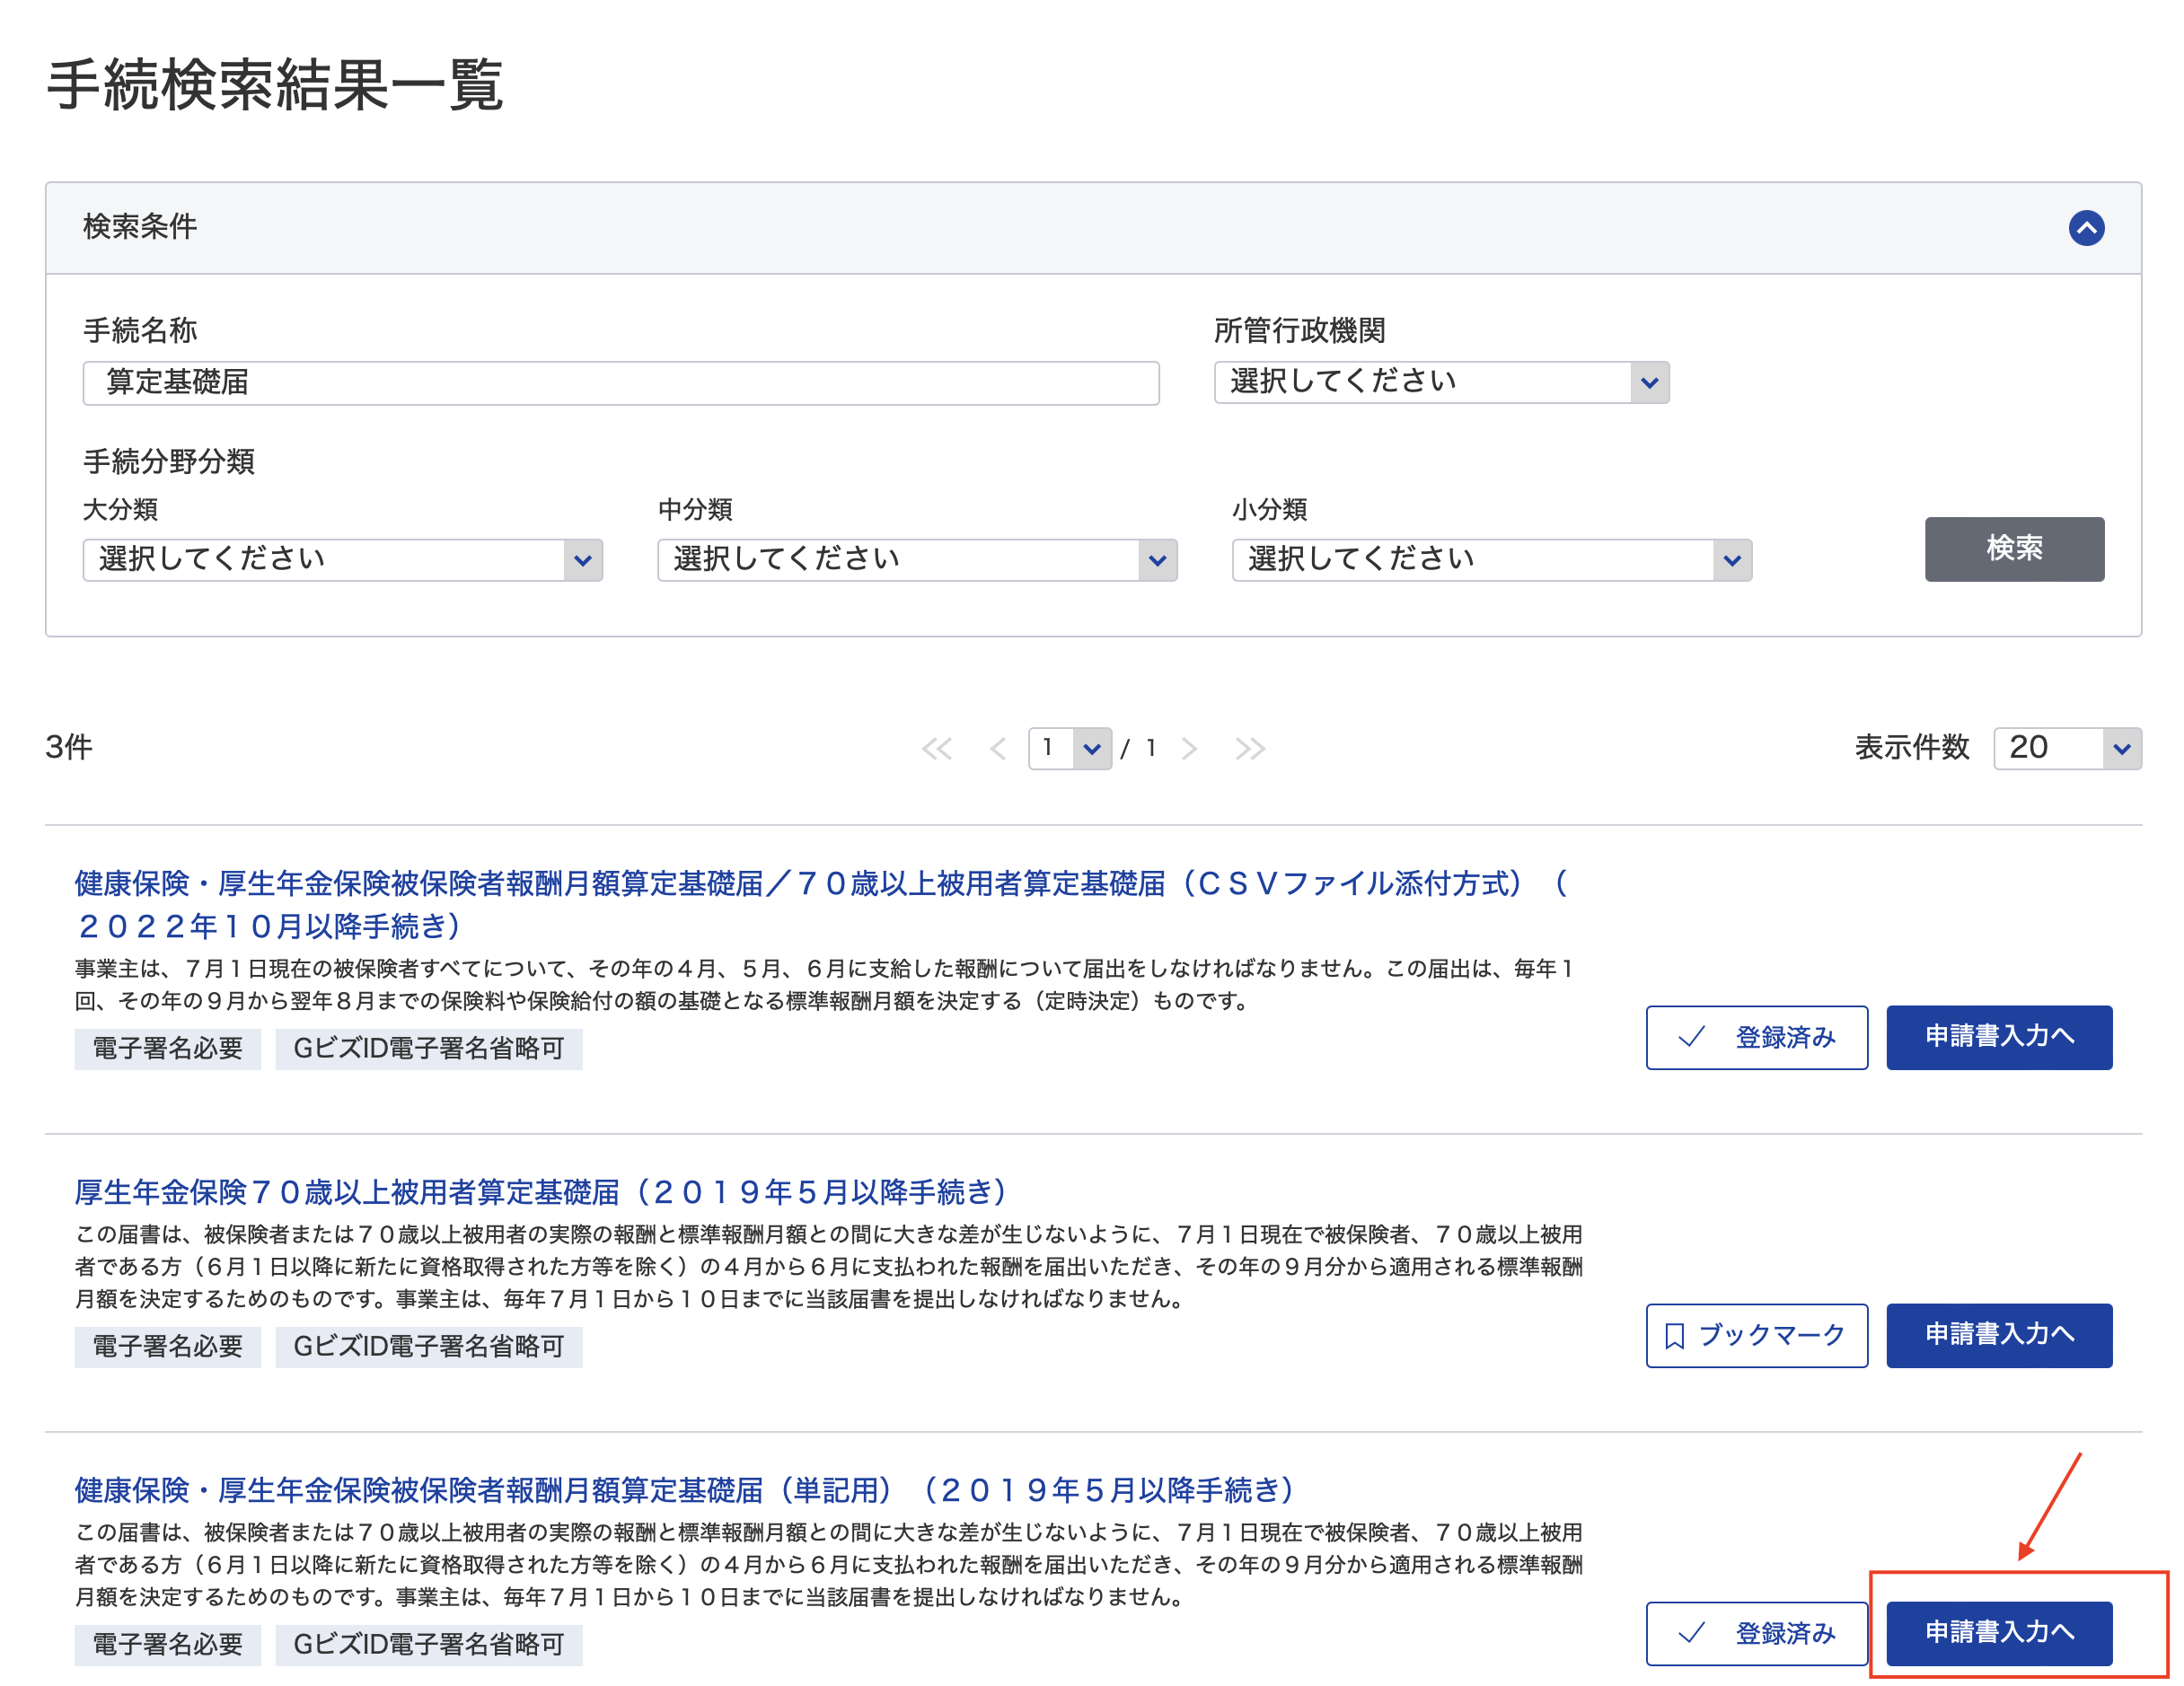
Task: Collapse the 検索条件 panel with chevron icon
Action: tap(2085, 228)
